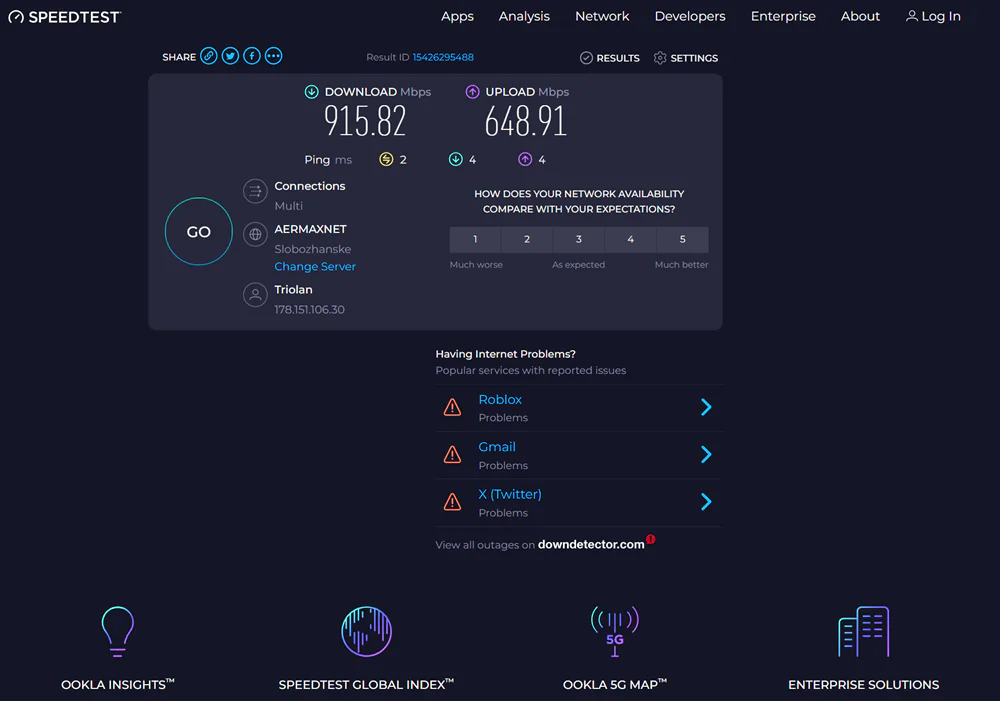The image size is (1000, 701).
Task: Click the upload arrow icon beside UPLOAD
Action: click(472, 92)
